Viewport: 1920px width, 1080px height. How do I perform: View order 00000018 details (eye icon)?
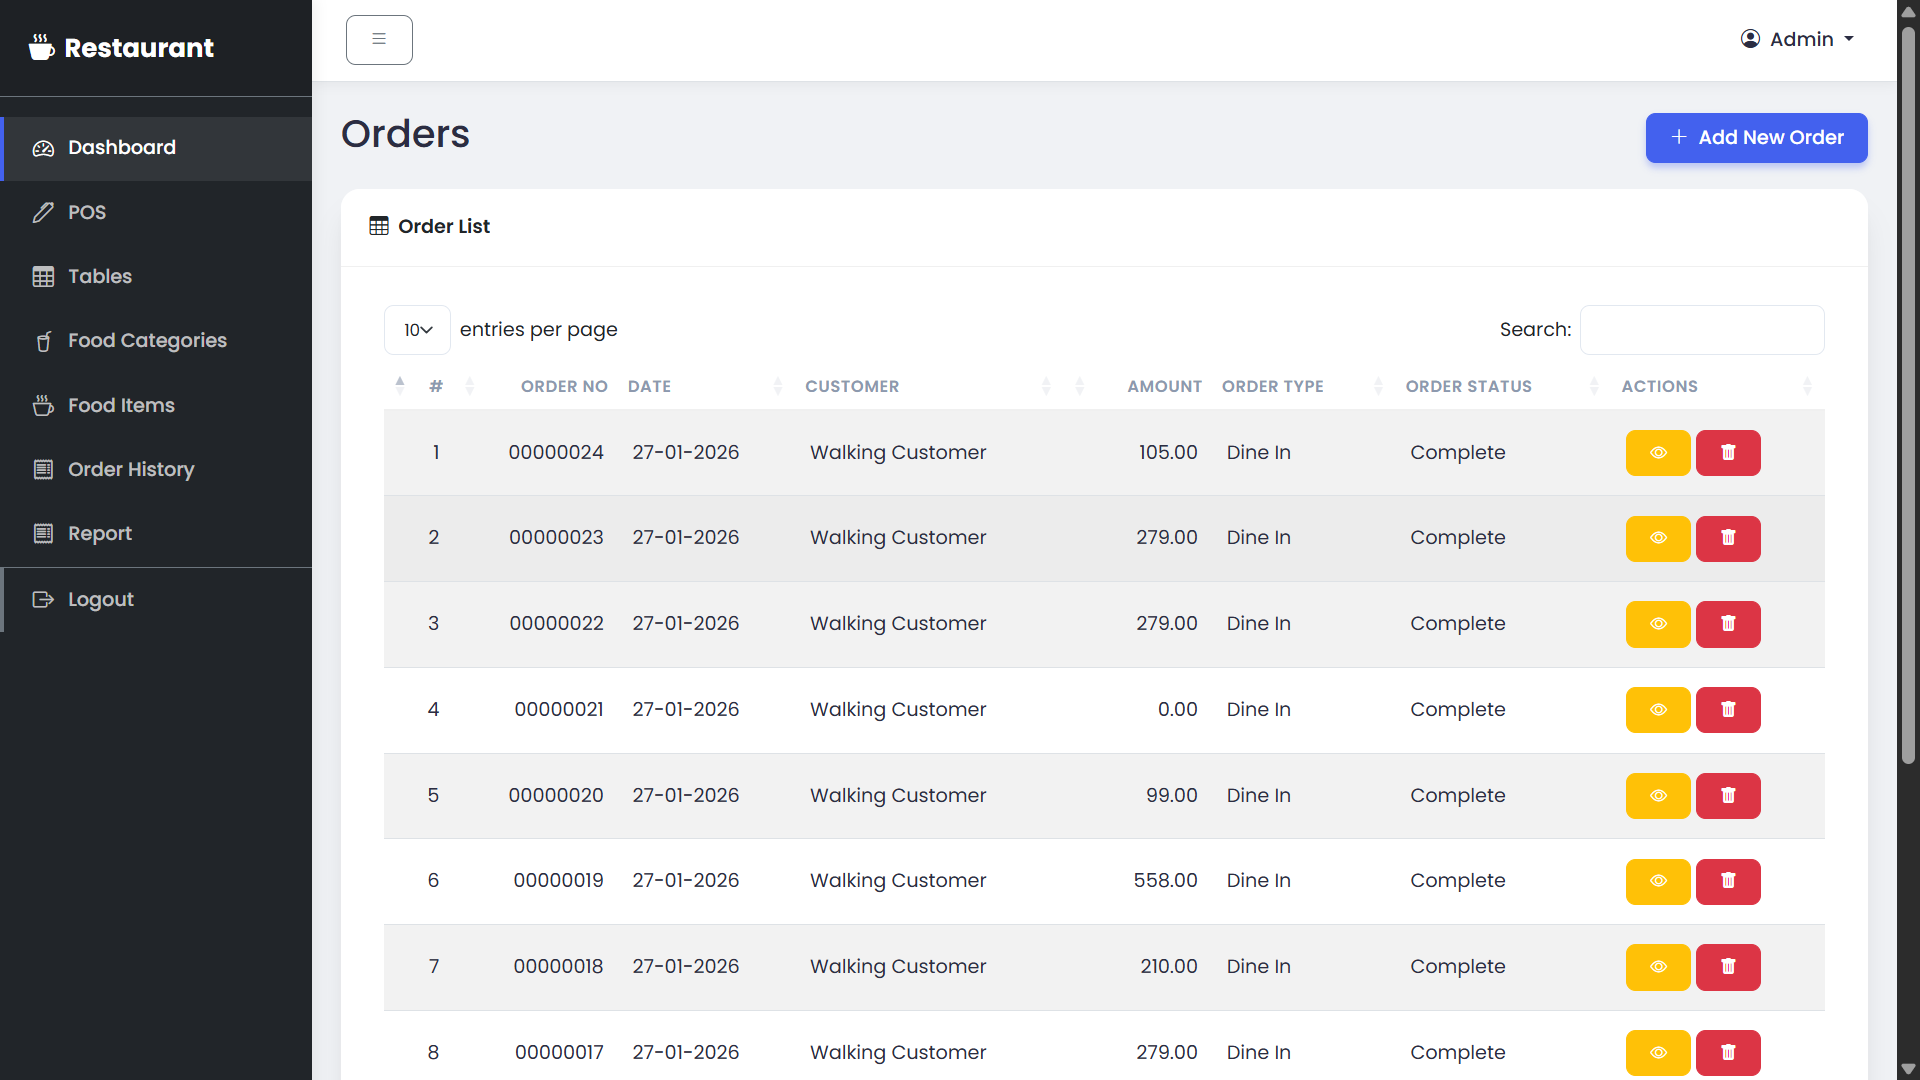[1658, 967]
